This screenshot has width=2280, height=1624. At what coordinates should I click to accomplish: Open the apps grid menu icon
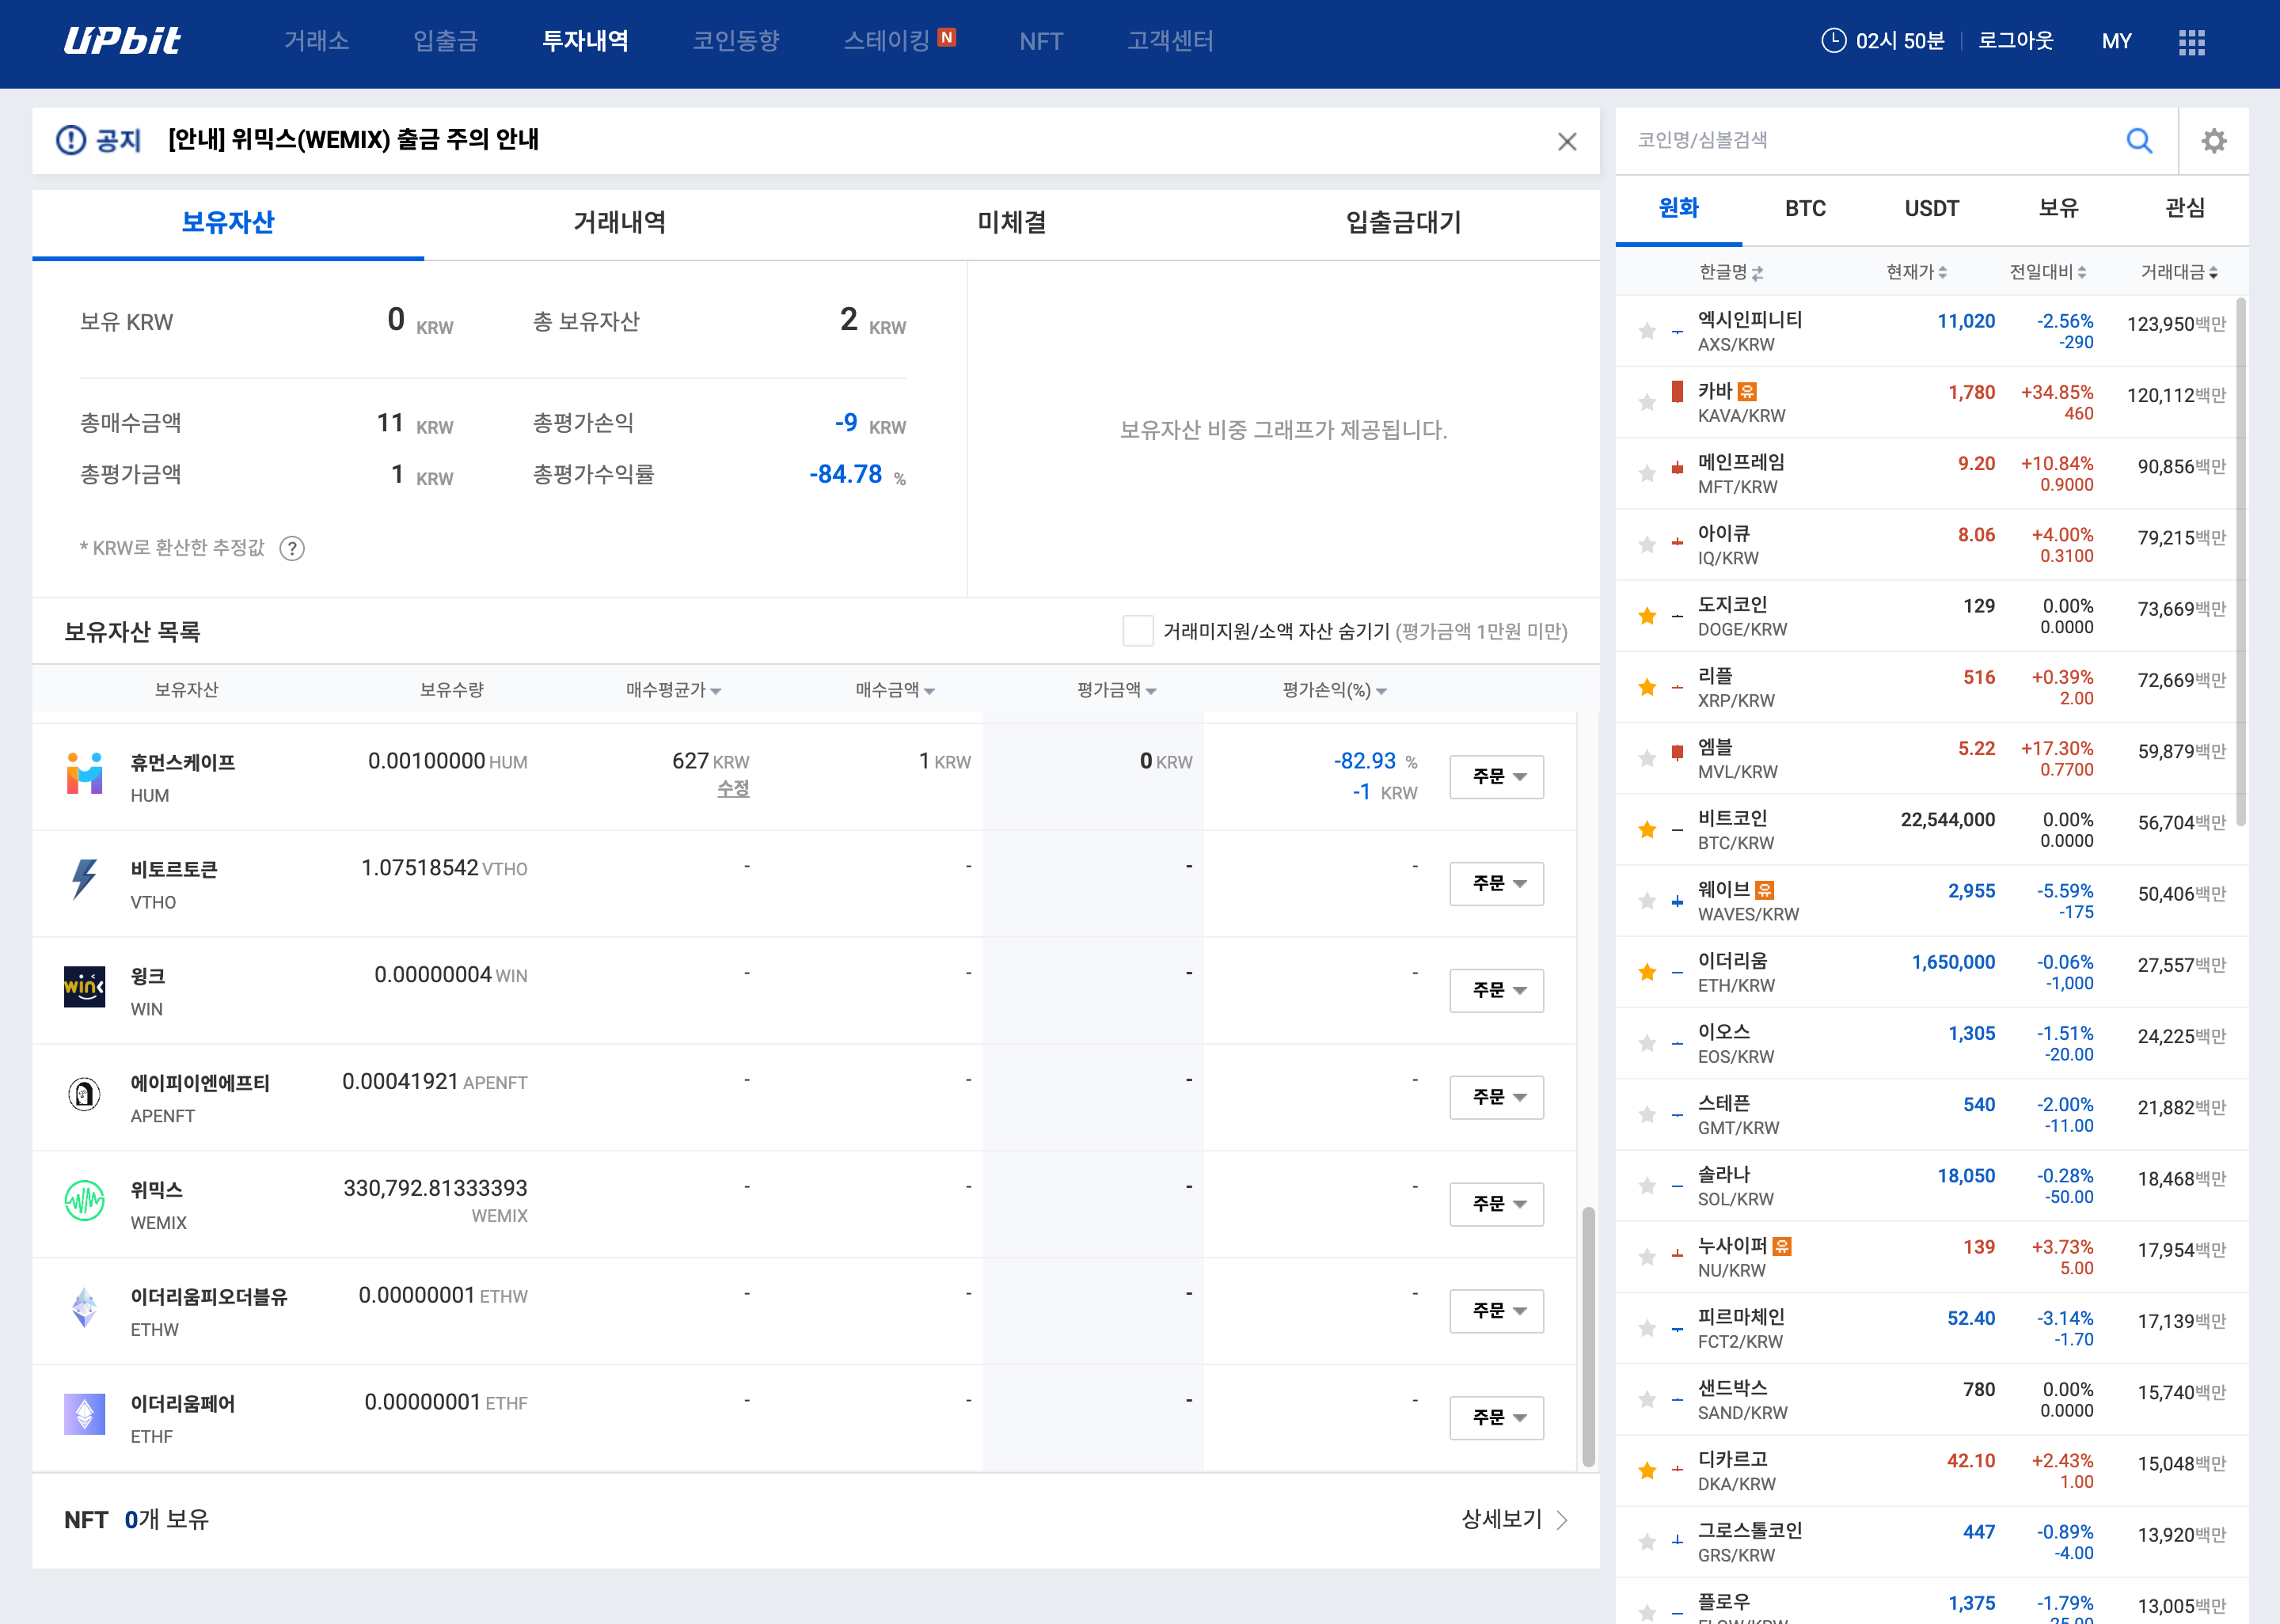pos(2191,41)
